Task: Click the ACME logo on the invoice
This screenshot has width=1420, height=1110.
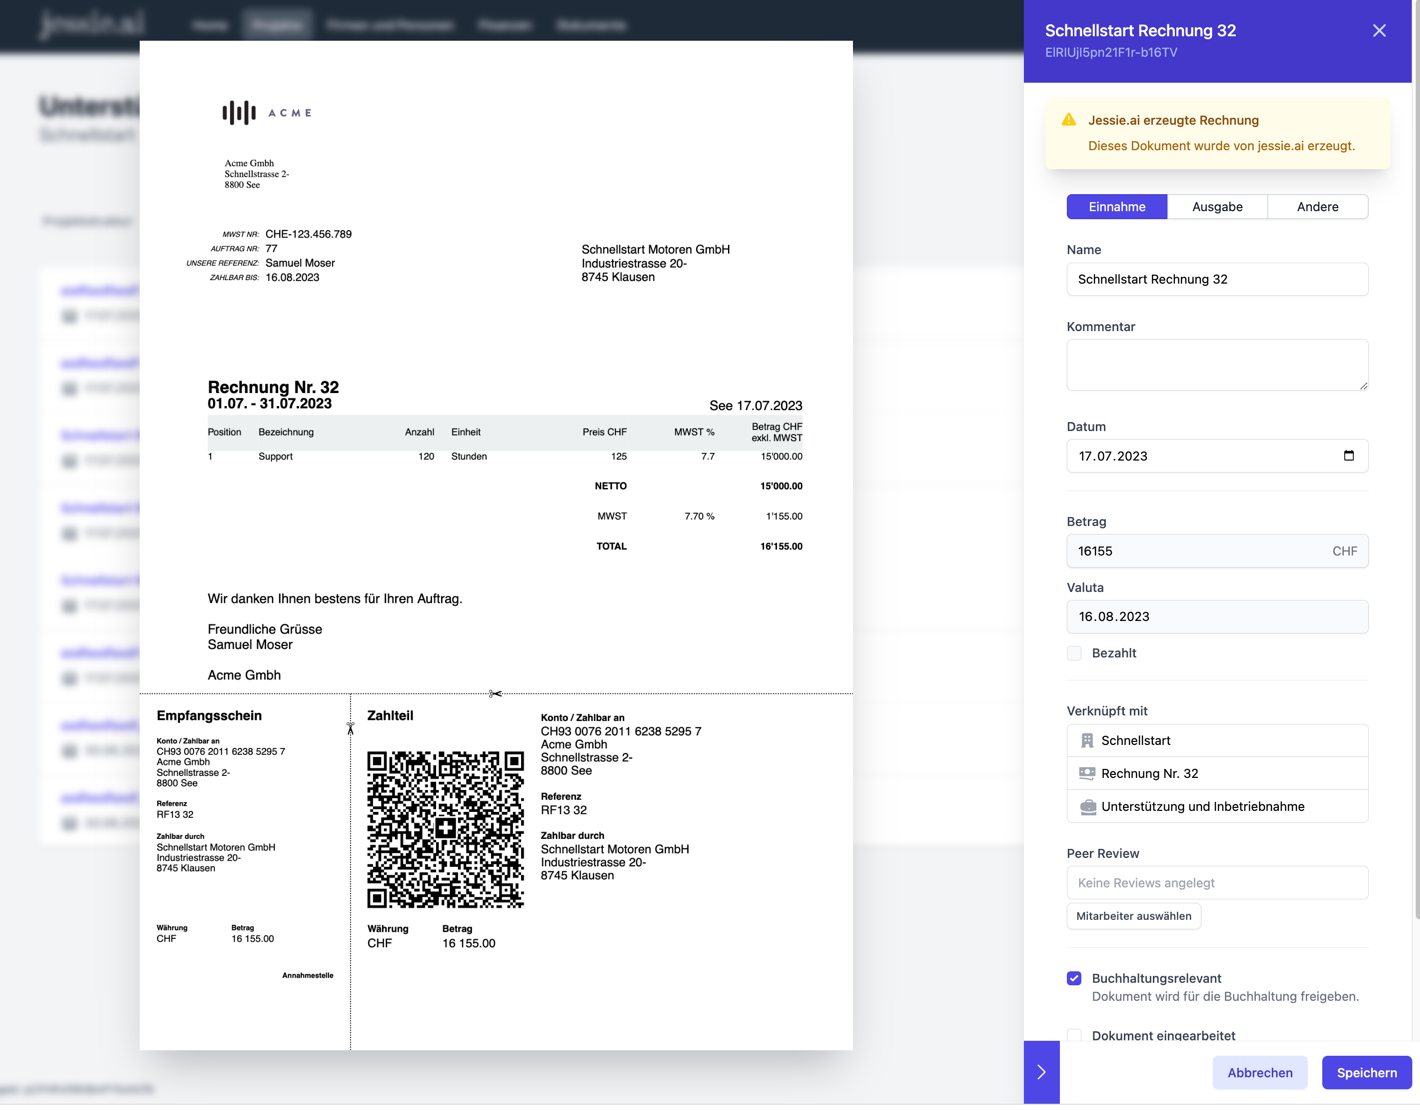Action: (x=266, y=113)
